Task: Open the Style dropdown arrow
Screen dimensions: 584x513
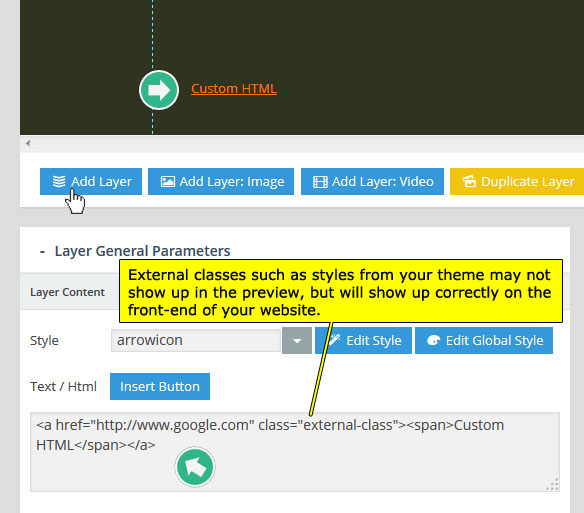Action: point(297,341)
